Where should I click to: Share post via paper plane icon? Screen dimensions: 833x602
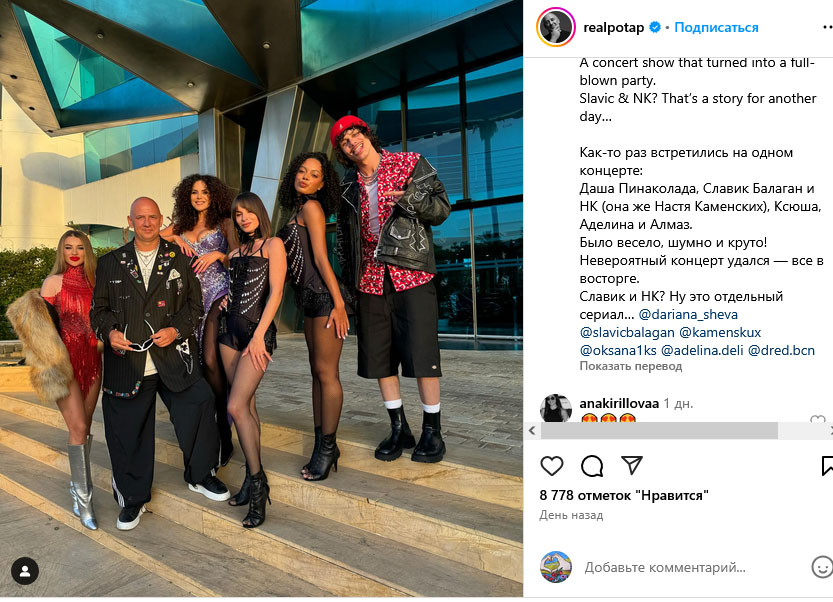(632, 465)
